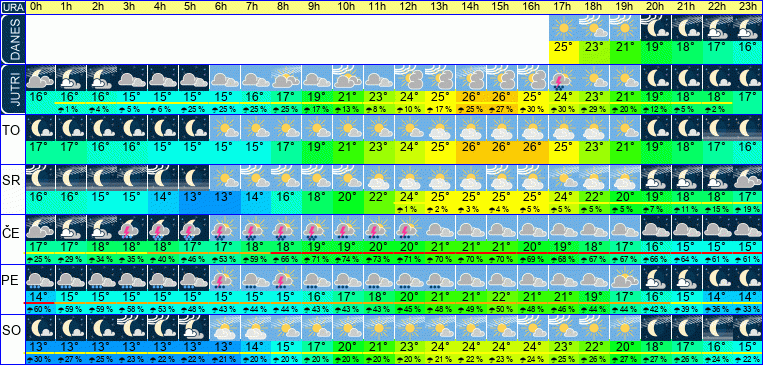Click the moon-with-cloud icon for DANES 23h
Viewport: 763px width, 365px height.
pos(748,28)
